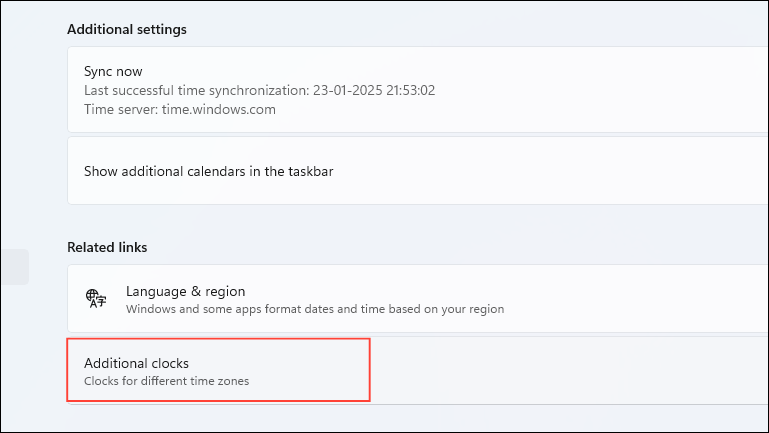Click the Sync now option
Screen dimensions: 769x433
(x=113, y=72)
